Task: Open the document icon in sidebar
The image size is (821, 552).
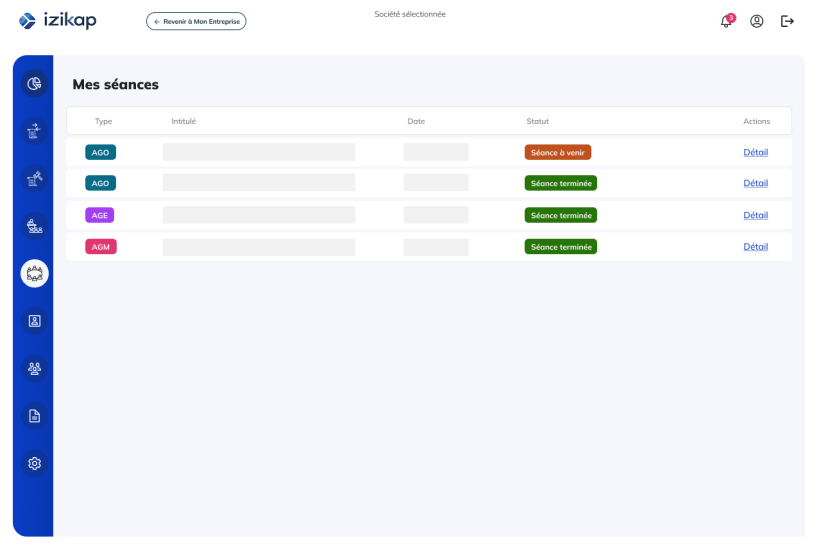Action: pos(34,416)
